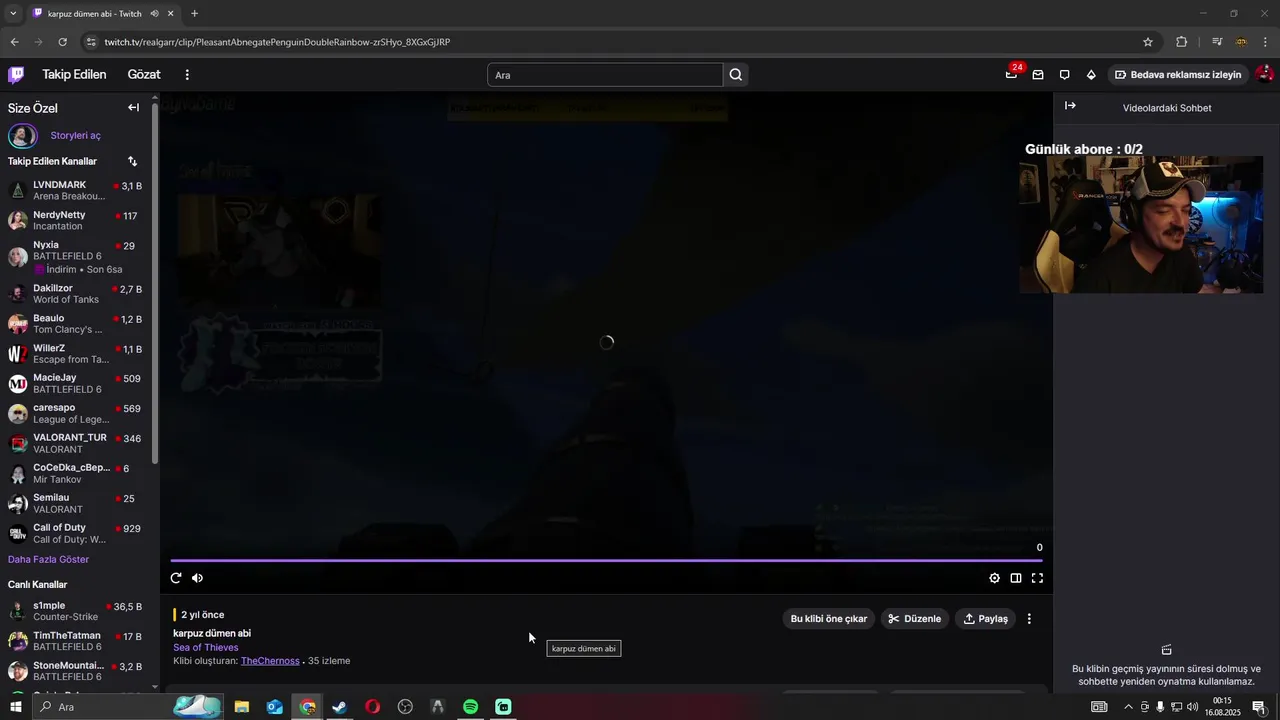Open Steam from the taskbar
1280x720 pixels.
click(x=340, y=707)
